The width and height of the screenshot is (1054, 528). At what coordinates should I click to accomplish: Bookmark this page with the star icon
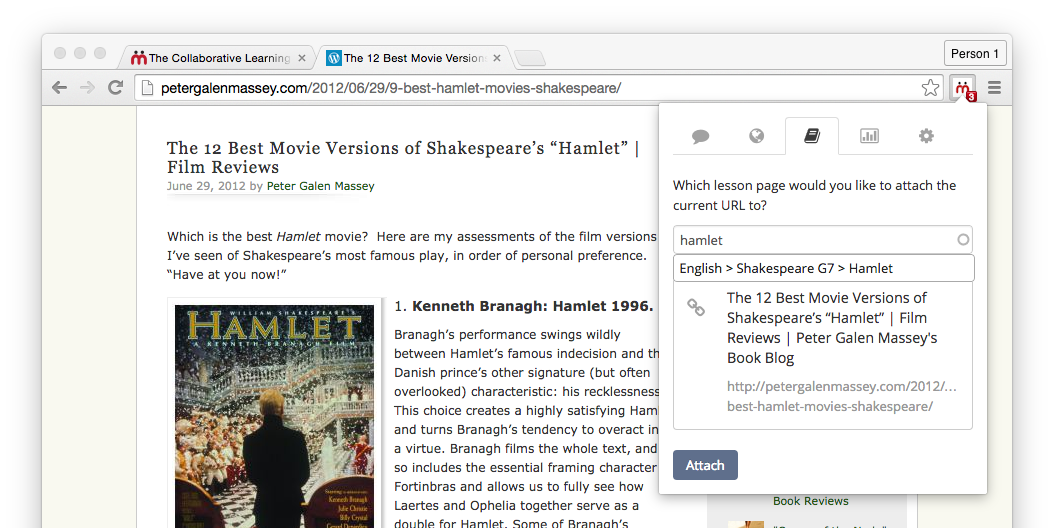click(x=930, y=87)
